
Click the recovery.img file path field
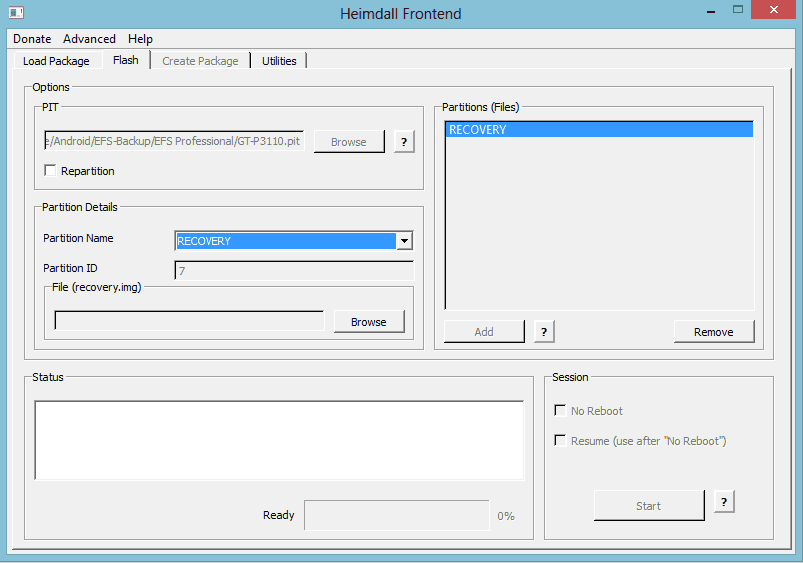pos(189,321)
